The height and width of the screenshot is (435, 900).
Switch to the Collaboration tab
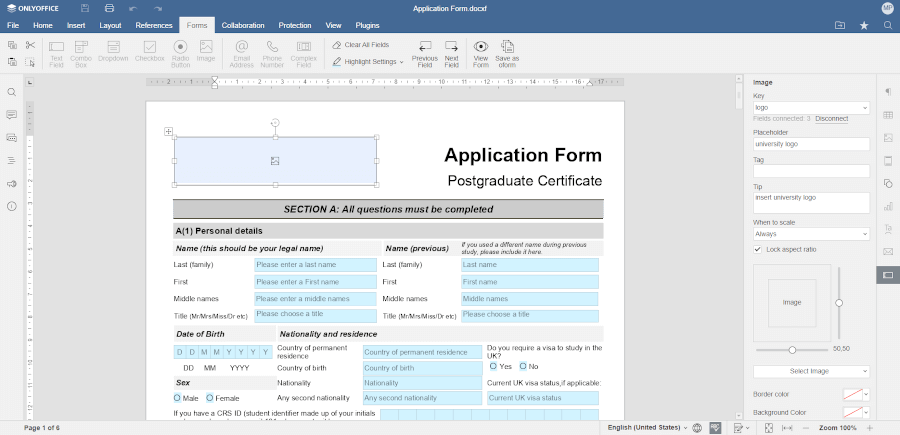point(243,24)
